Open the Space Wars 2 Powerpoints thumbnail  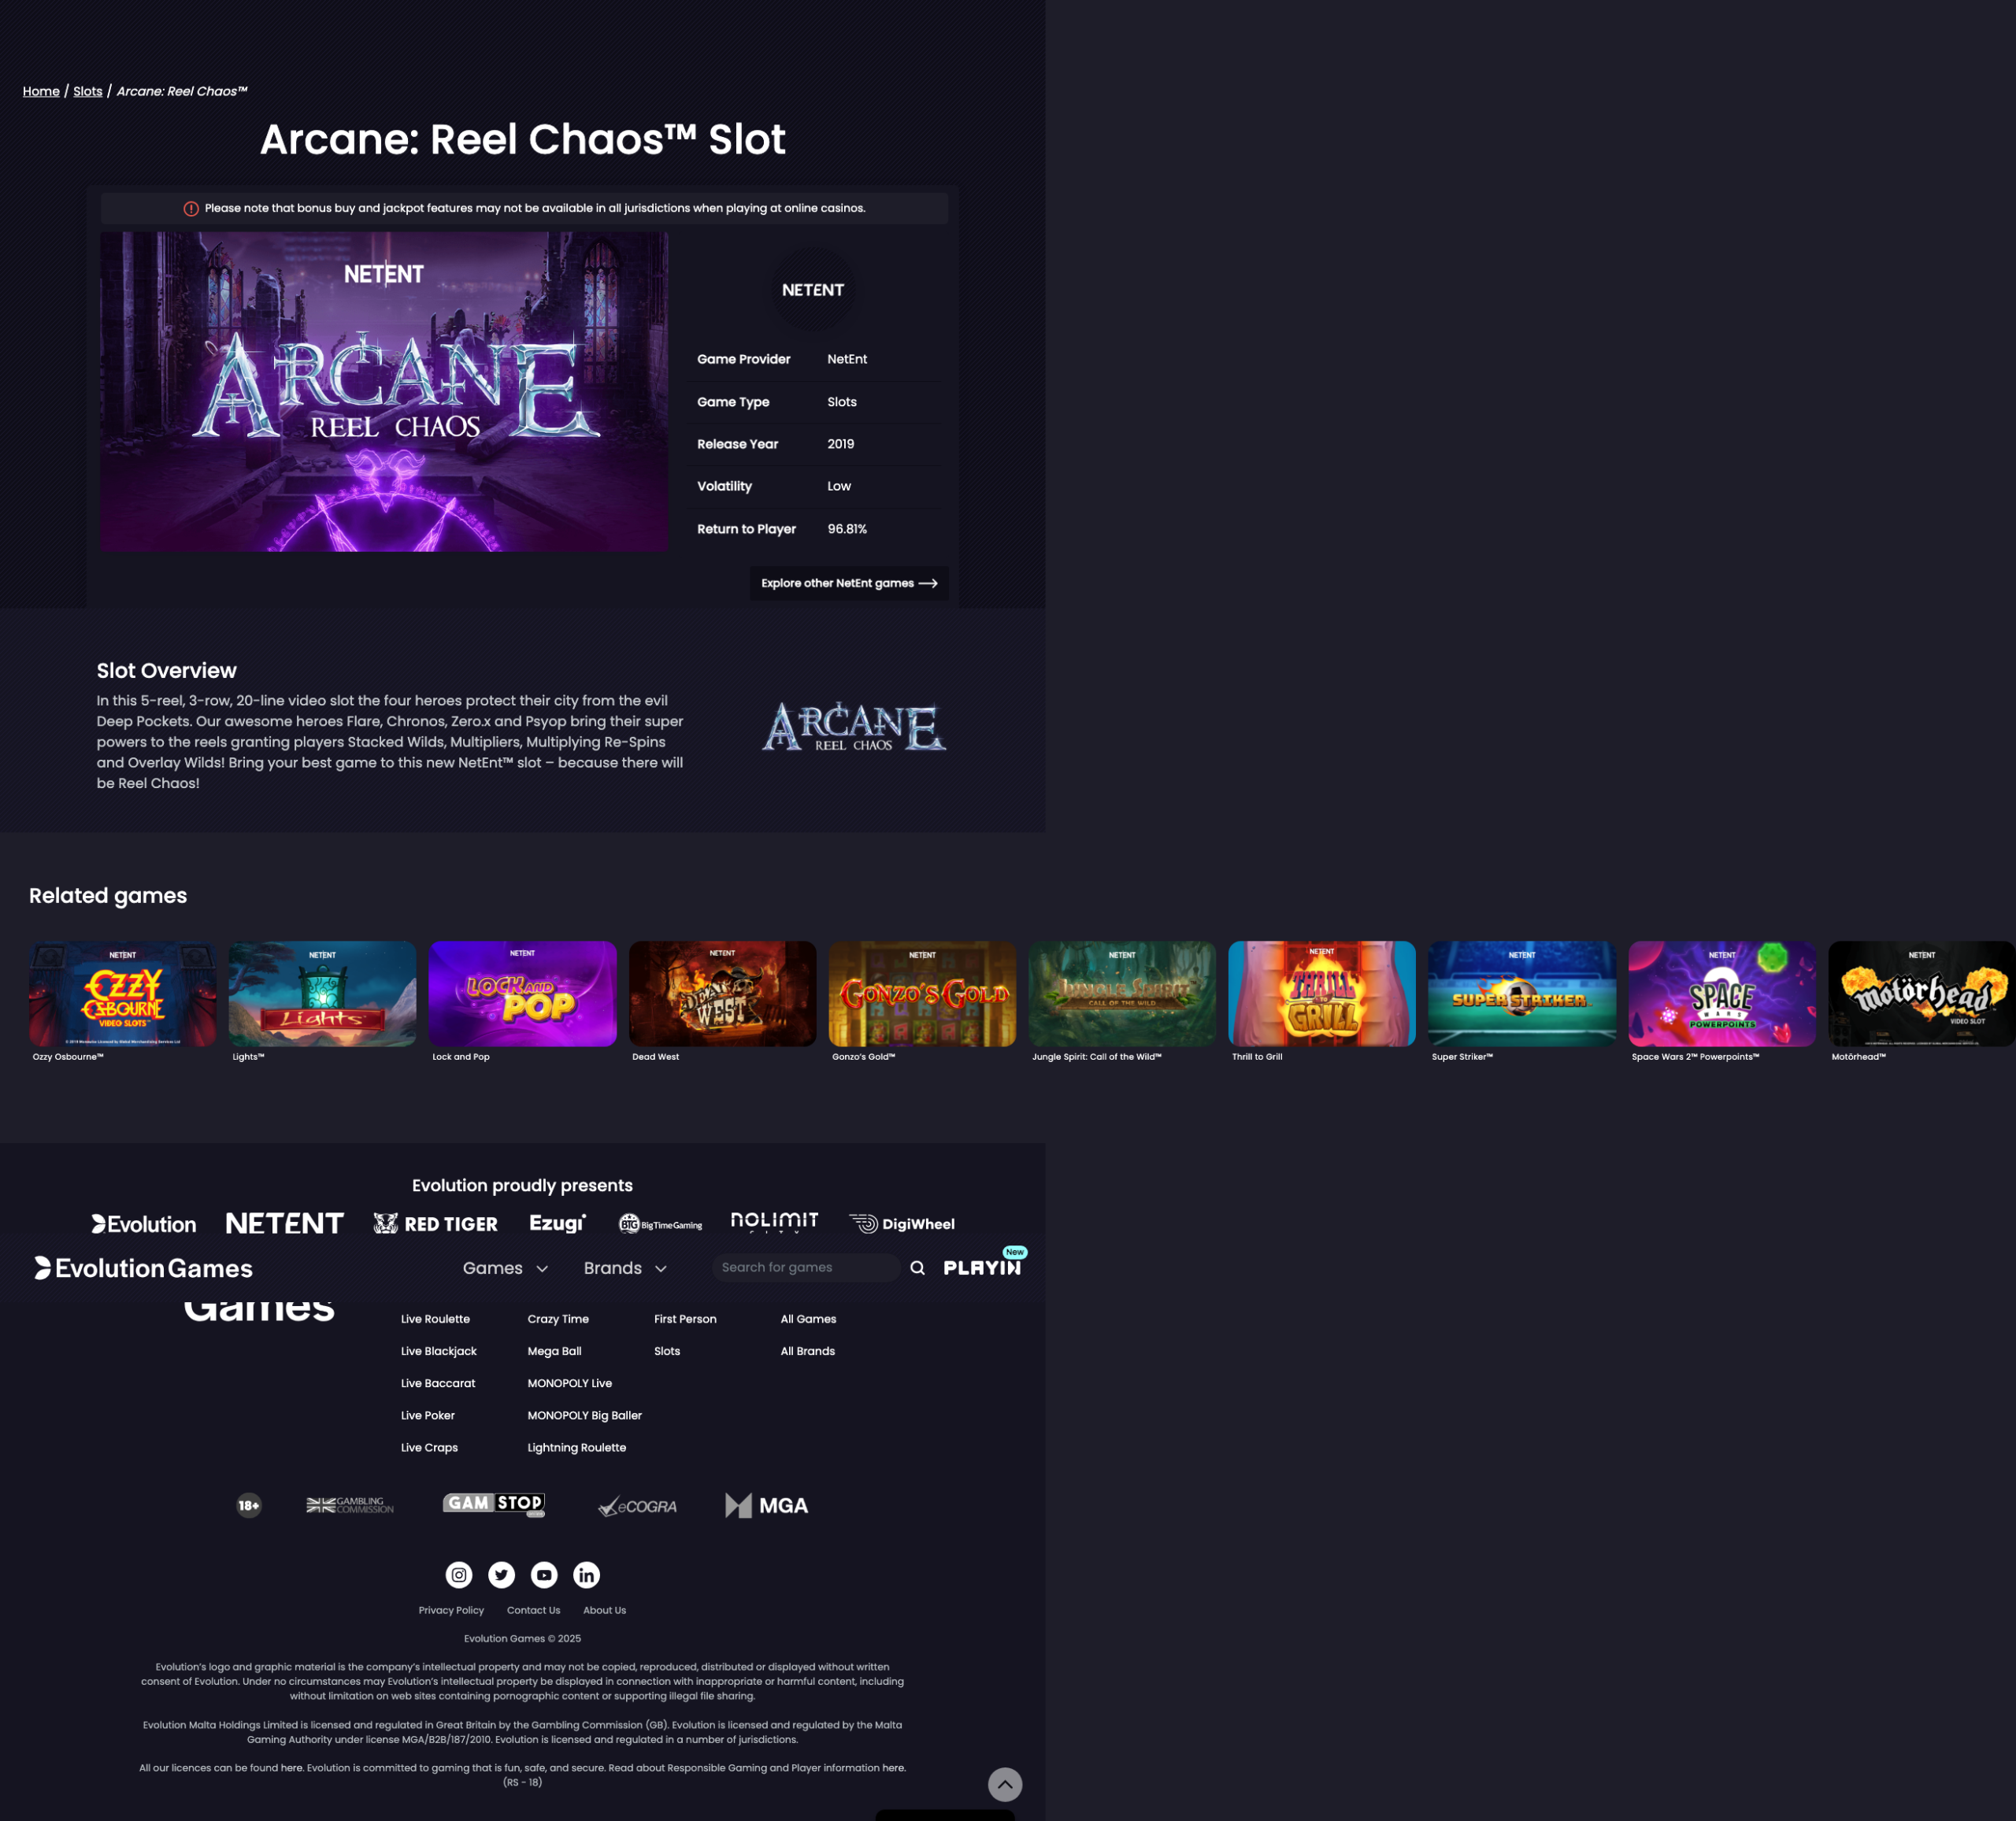(x=1722, y=993)
